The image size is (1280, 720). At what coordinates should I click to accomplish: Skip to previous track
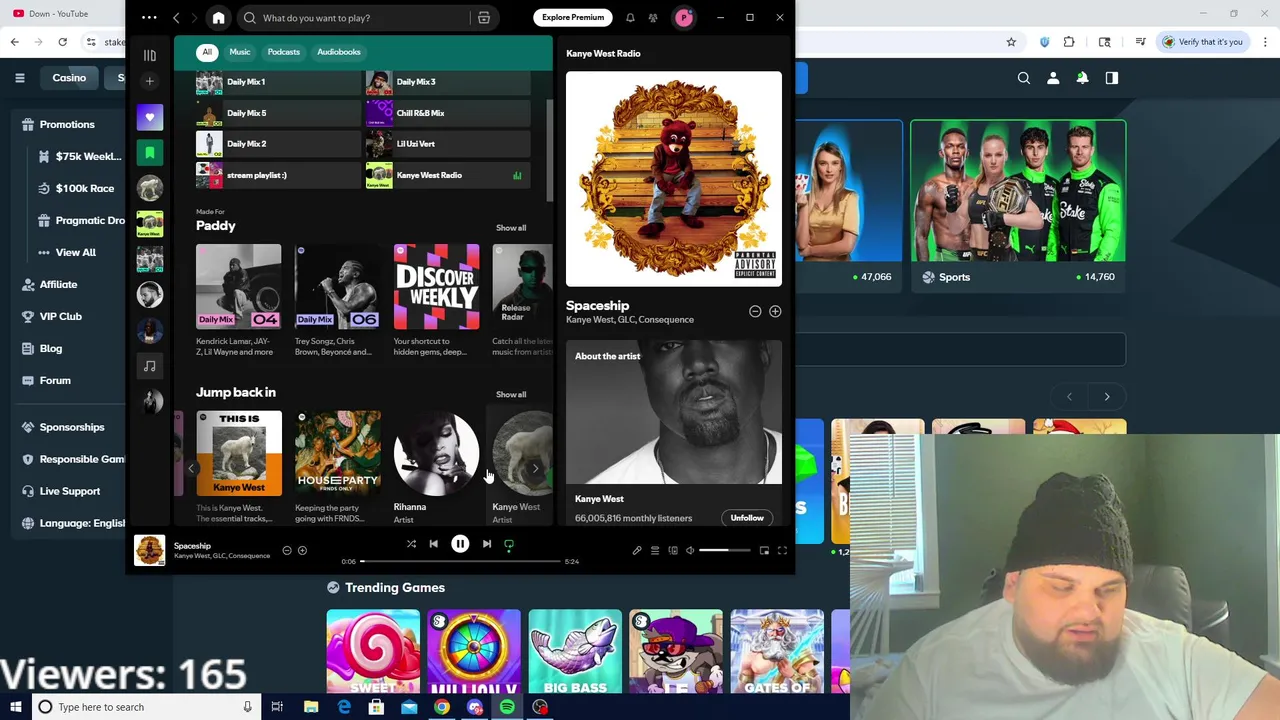coord(434,544)
